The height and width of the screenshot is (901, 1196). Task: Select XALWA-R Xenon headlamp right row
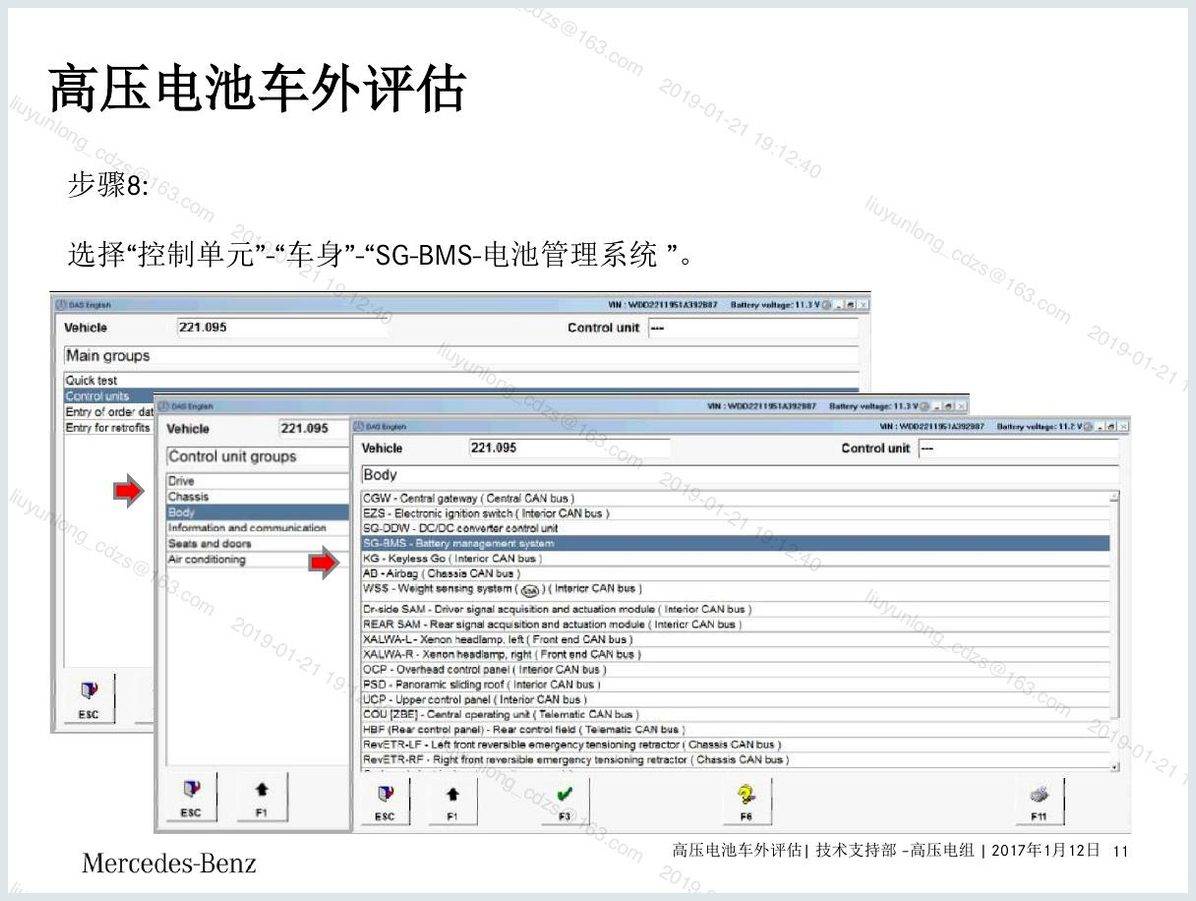735,654
